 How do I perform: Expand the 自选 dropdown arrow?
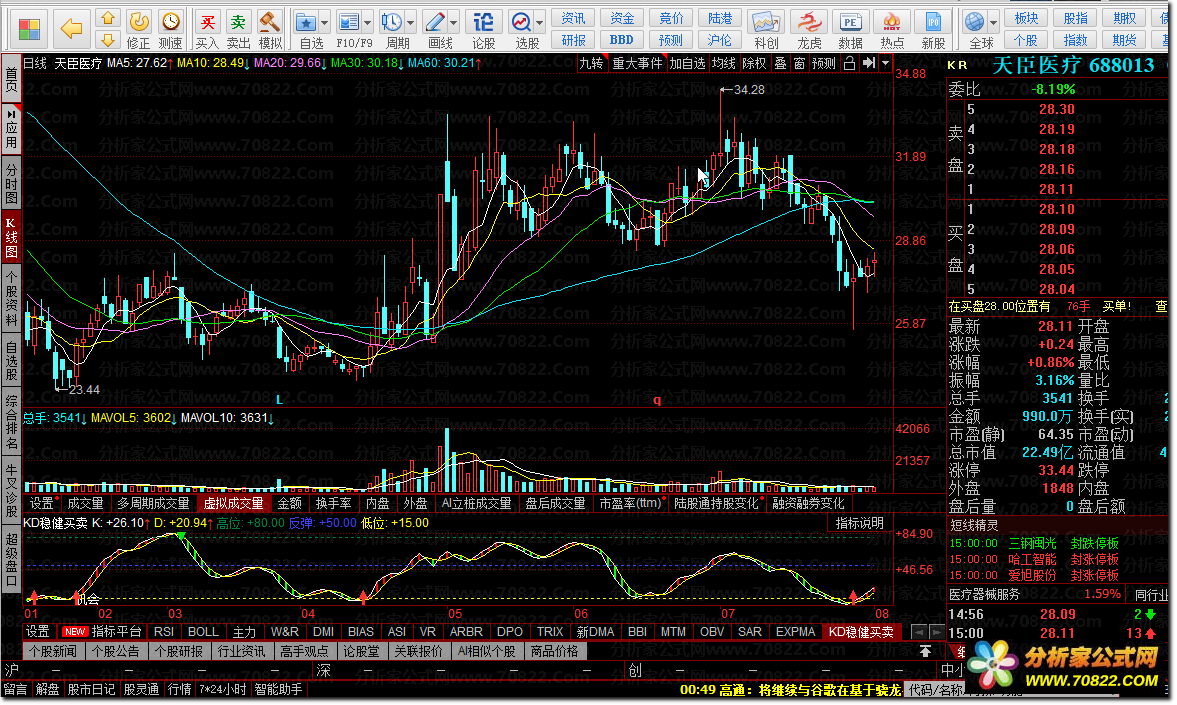(x=324, y=23)
